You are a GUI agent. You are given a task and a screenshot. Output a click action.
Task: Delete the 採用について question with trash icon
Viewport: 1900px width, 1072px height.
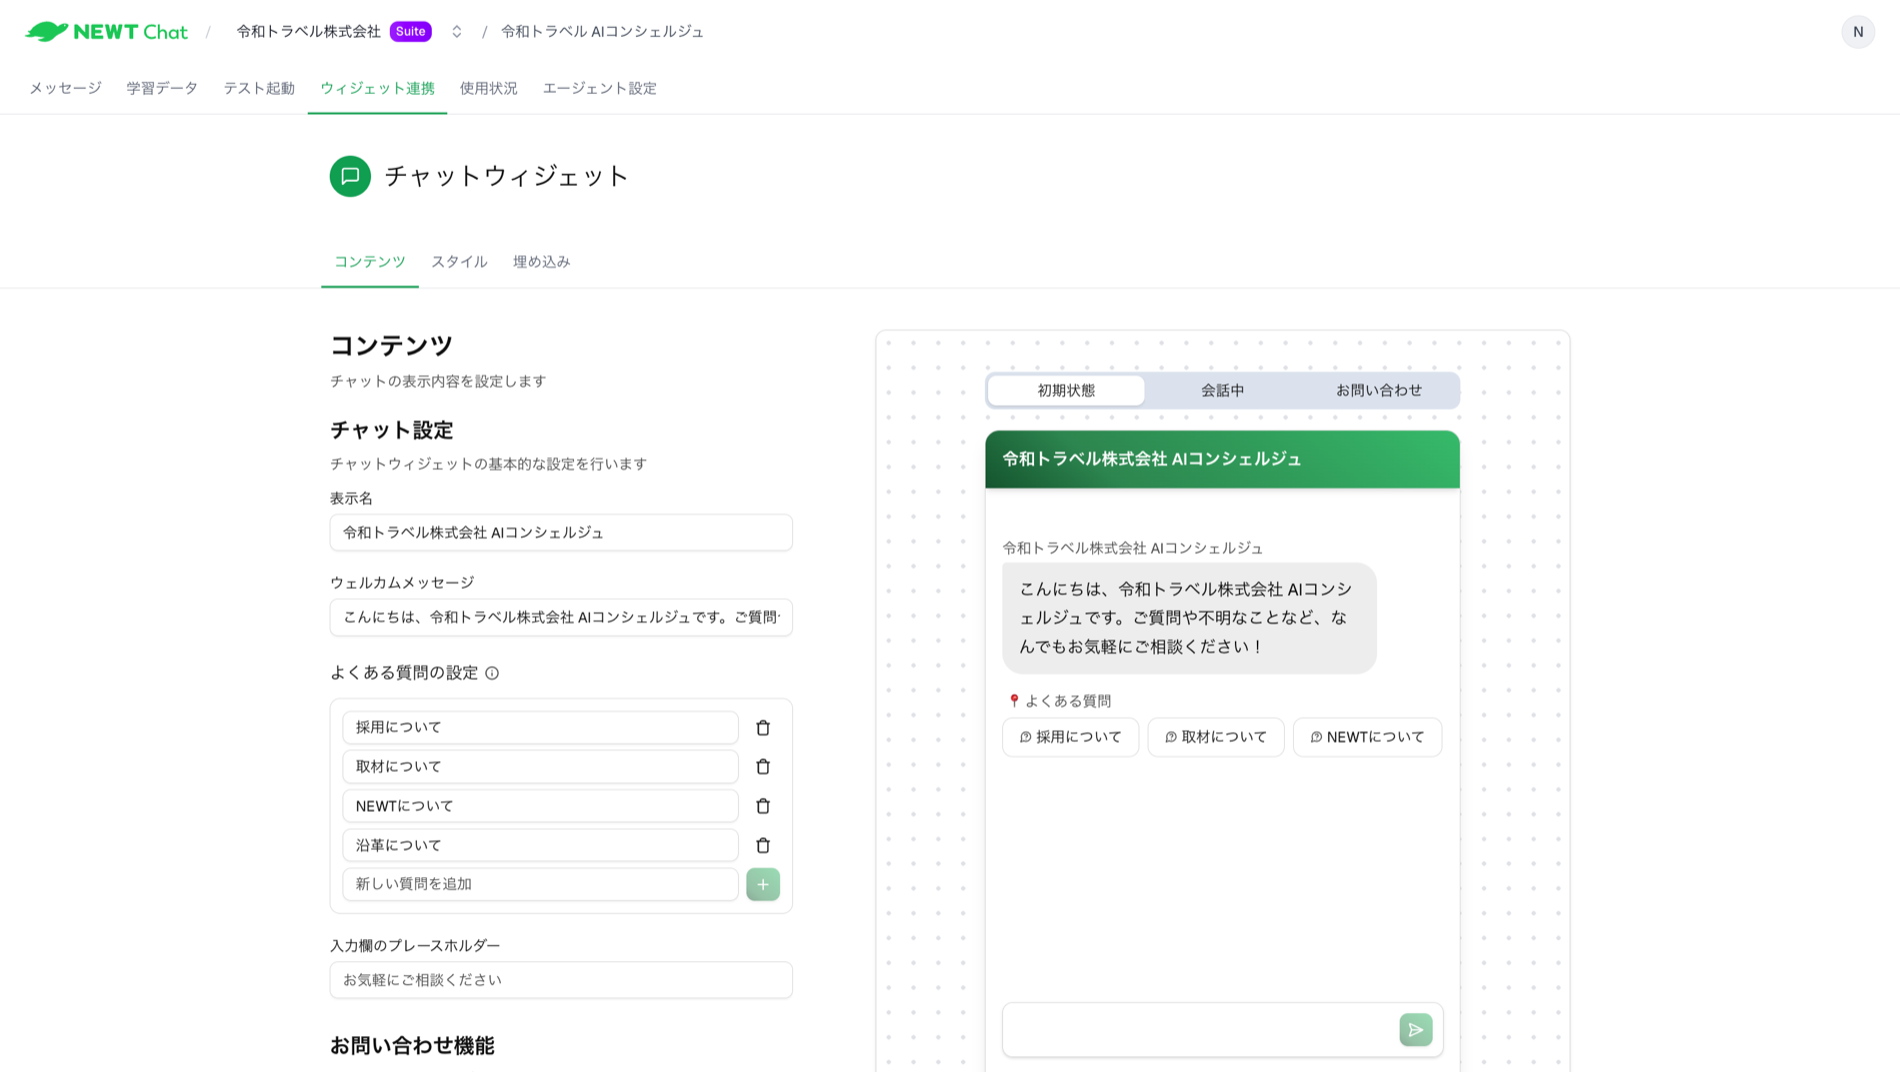pos(763,727)
